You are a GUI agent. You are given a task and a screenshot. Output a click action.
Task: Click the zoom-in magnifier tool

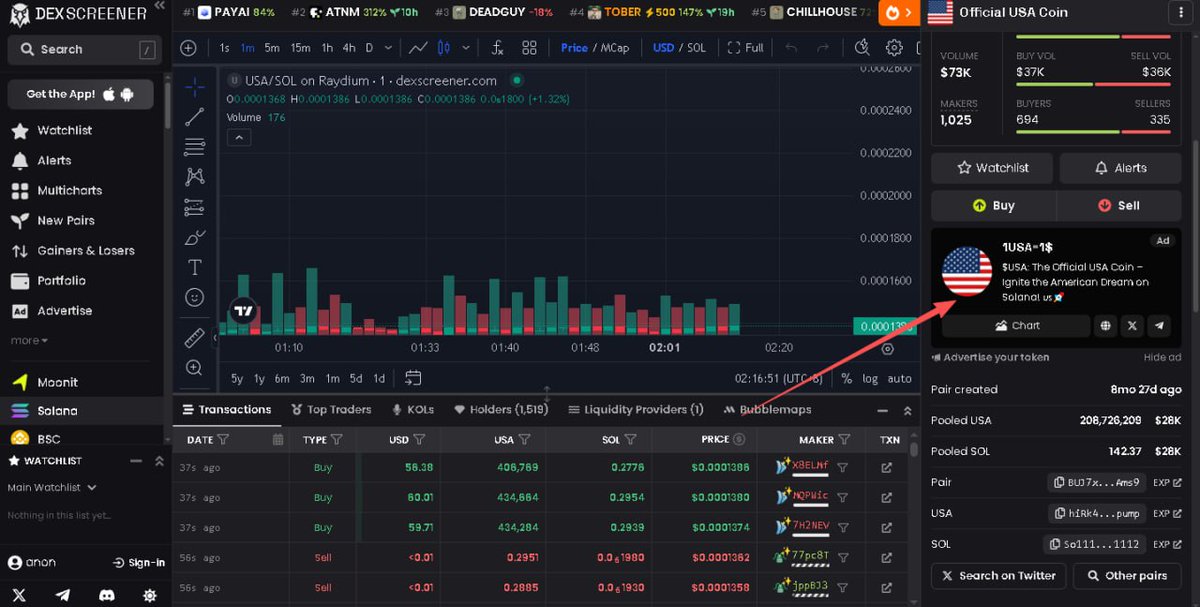(x=194, y=368)
